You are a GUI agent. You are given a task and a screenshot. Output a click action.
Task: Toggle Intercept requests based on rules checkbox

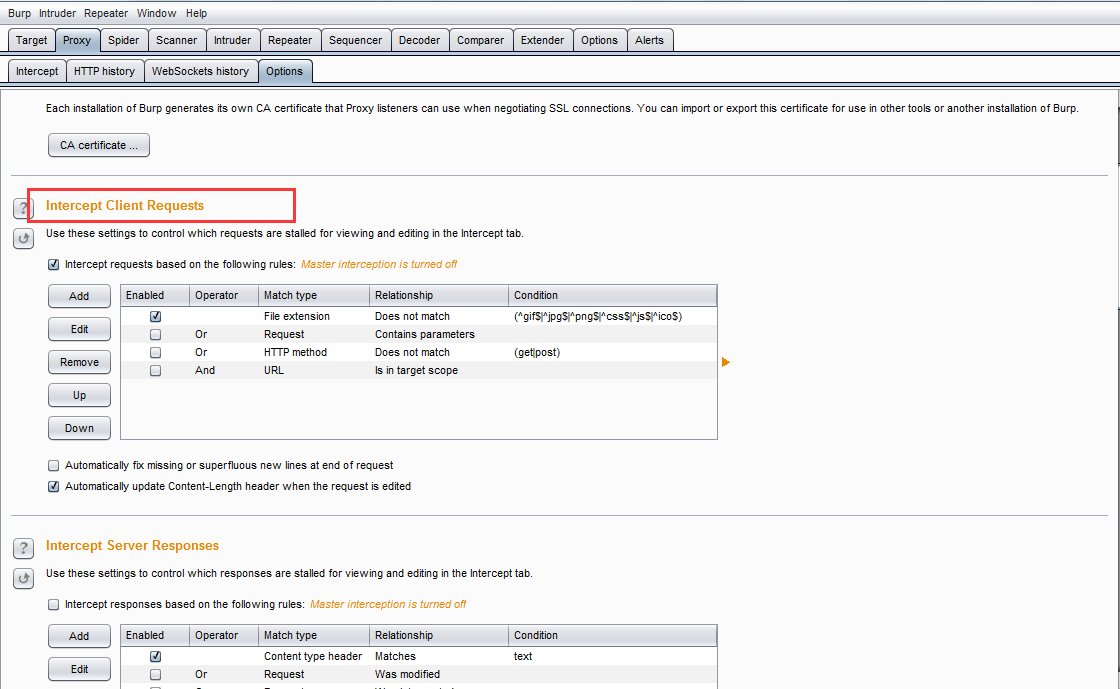[x=54, y=264]
